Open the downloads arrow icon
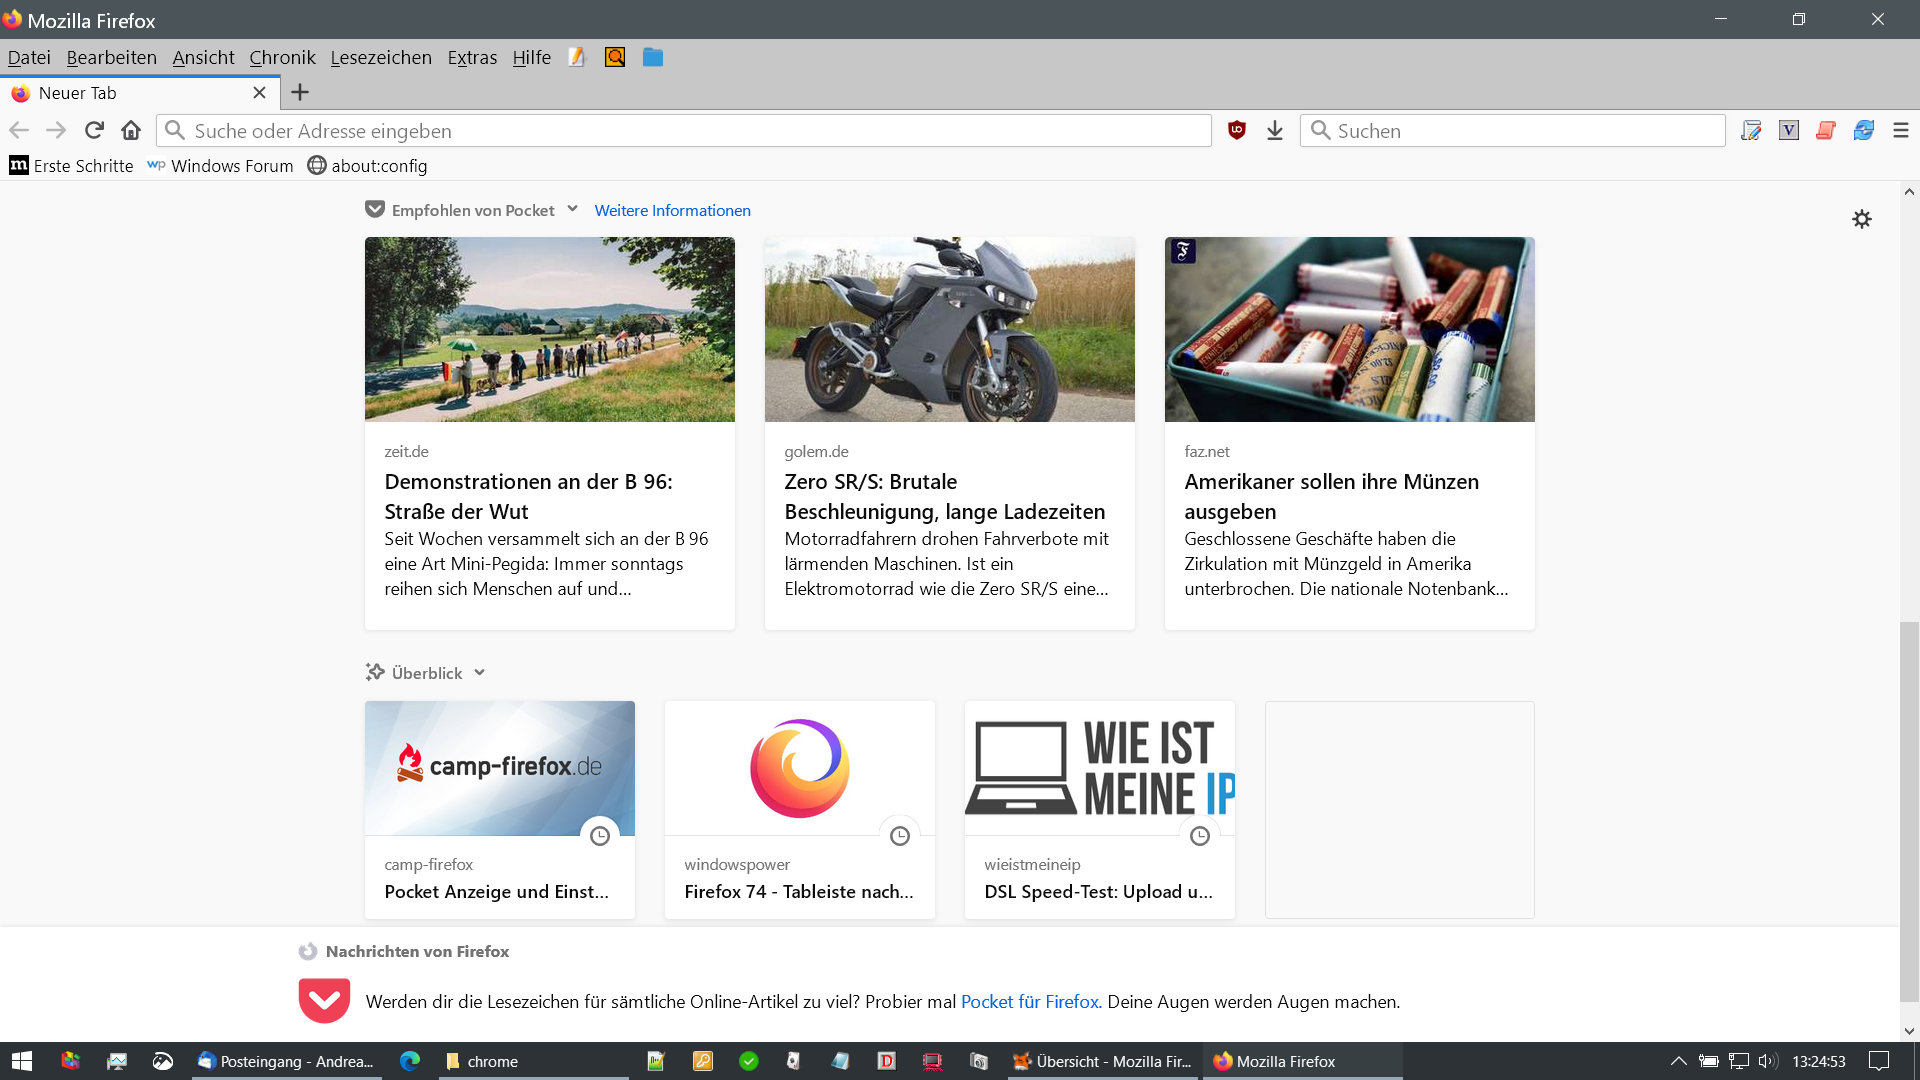 click(x=1274, y=131)
